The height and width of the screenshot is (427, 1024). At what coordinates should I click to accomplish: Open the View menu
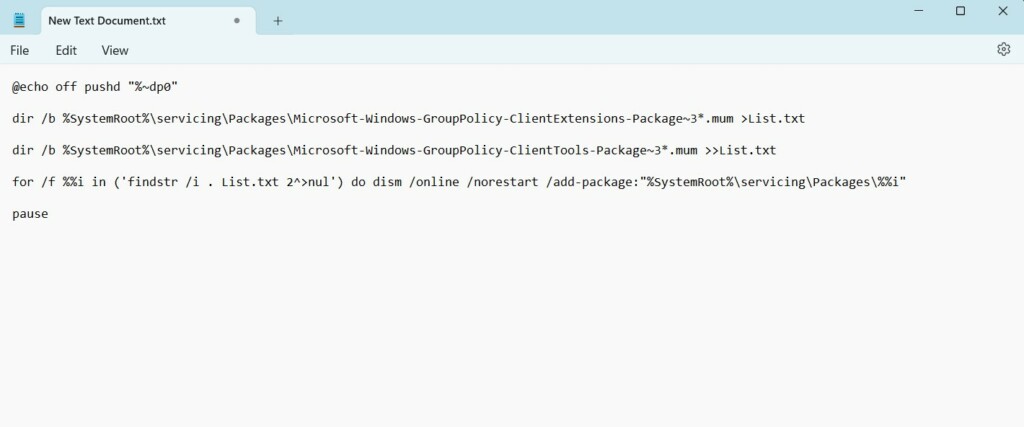115,50
